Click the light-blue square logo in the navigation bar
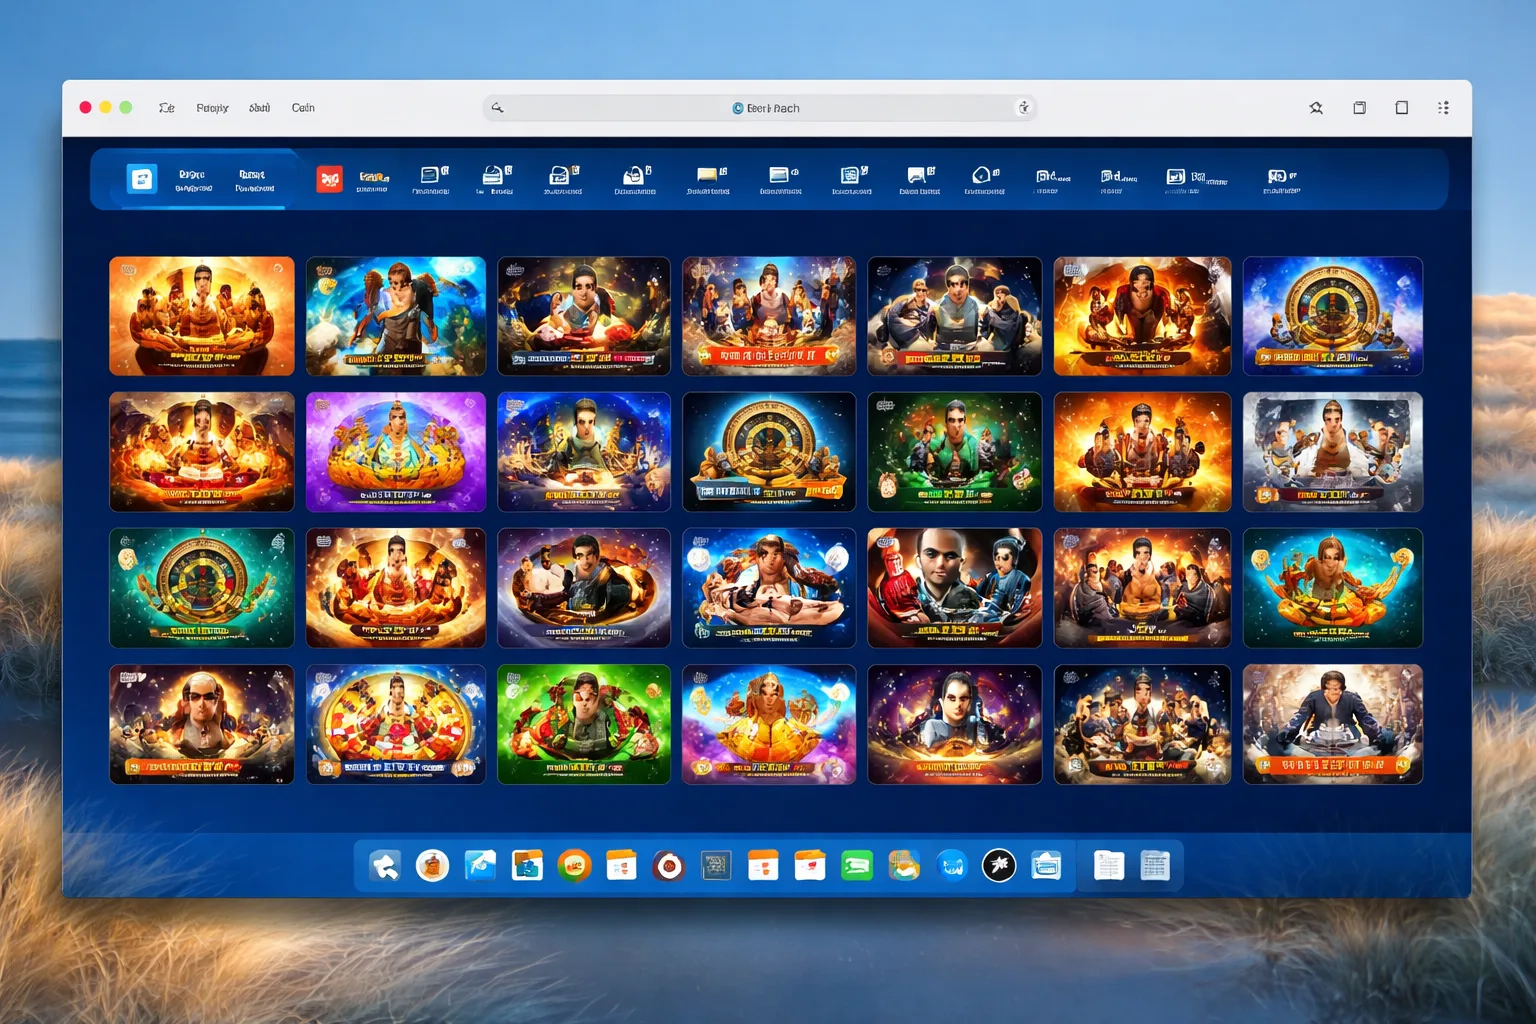Viewport: 1536px width, 1024px height. coord(142,179)
